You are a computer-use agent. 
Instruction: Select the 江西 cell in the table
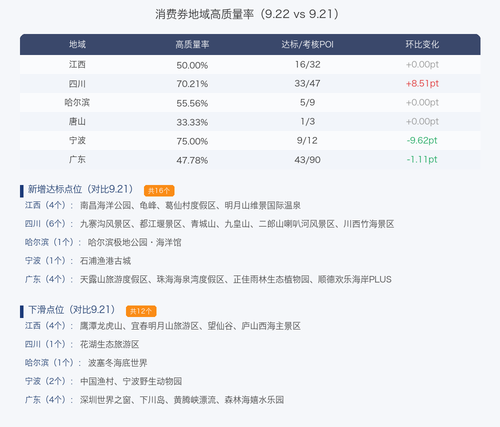coord(77,64)
